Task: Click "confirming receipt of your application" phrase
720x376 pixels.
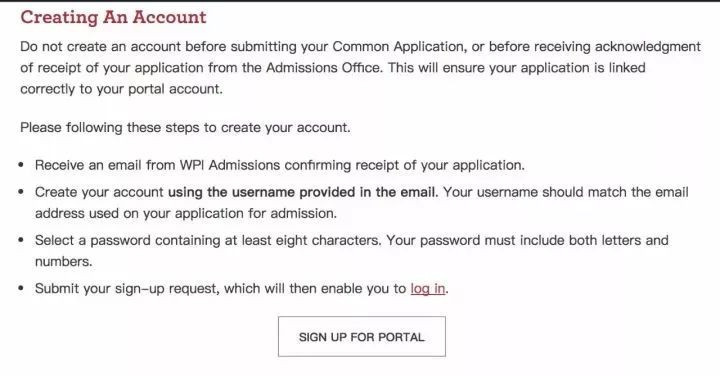Action: tap(404, 165)
